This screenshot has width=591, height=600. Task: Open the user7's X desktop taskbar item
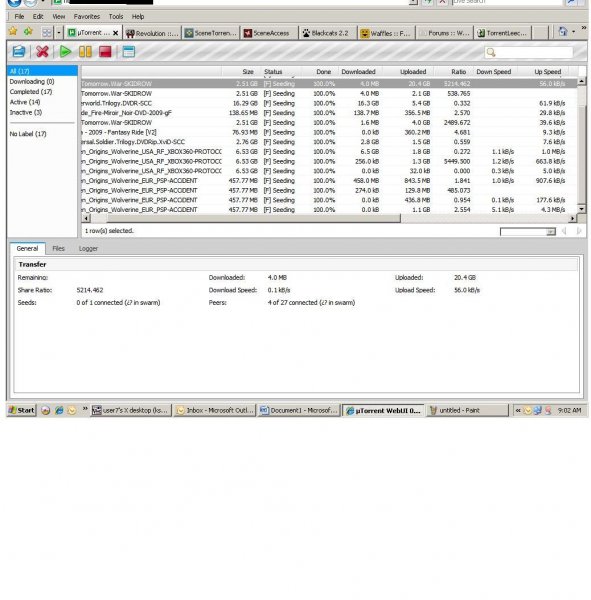click(x=131, y=410)
